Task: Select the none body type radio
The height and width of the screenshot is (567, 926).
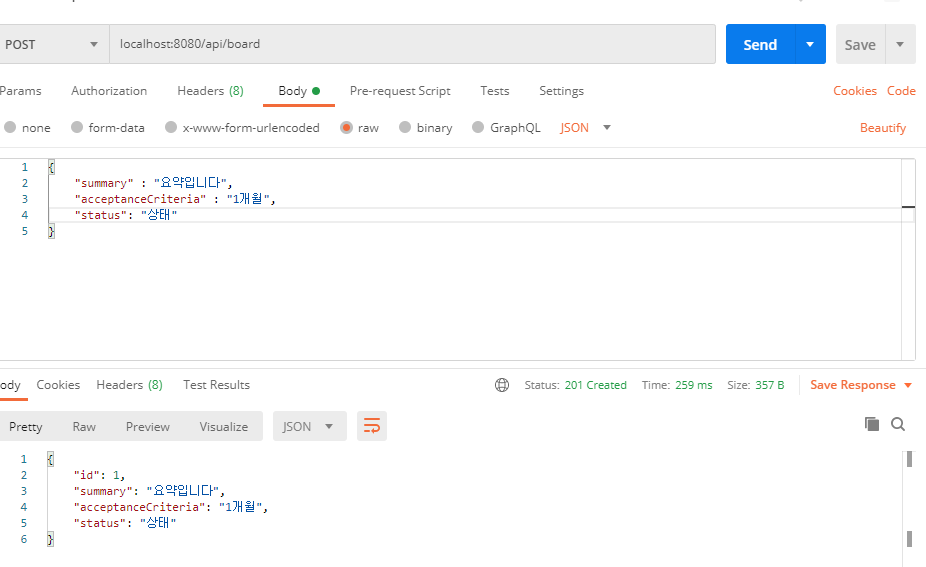Action: point(10,128)
